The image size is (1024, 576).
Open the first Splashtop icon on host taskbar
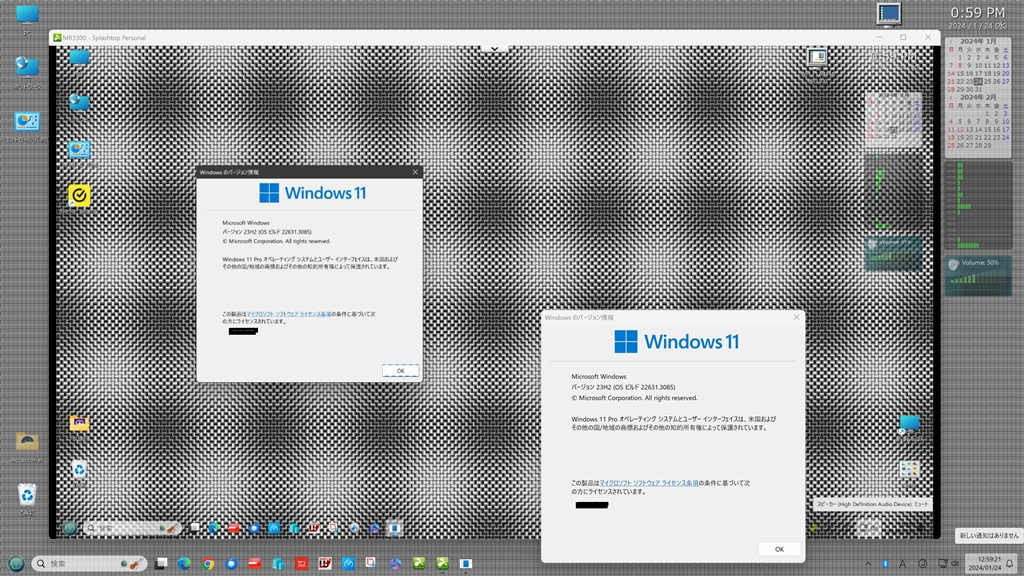(419, 563)
